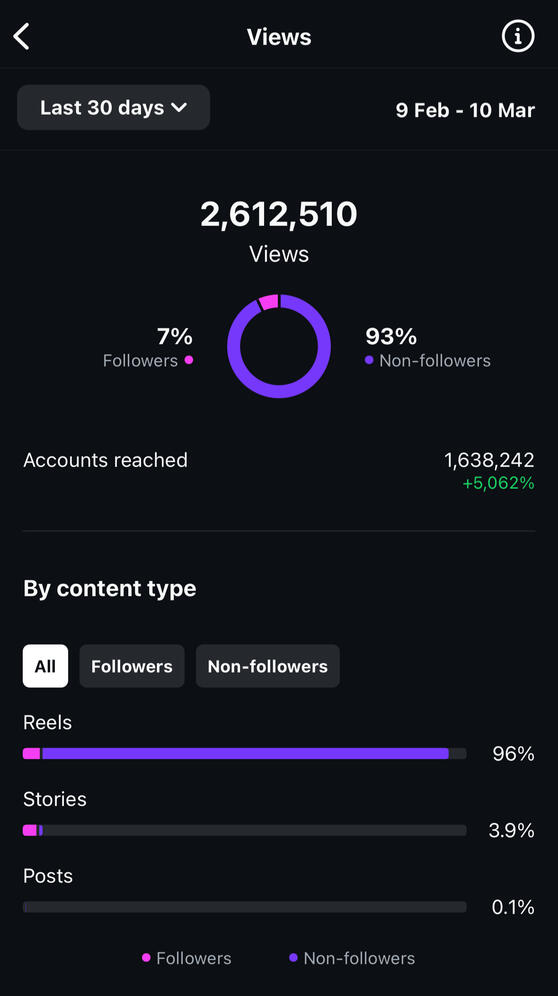Viewport: 558px width, 996px height.
Task: Tap the chevron next to Last 30 days
Action: point(180,107)
